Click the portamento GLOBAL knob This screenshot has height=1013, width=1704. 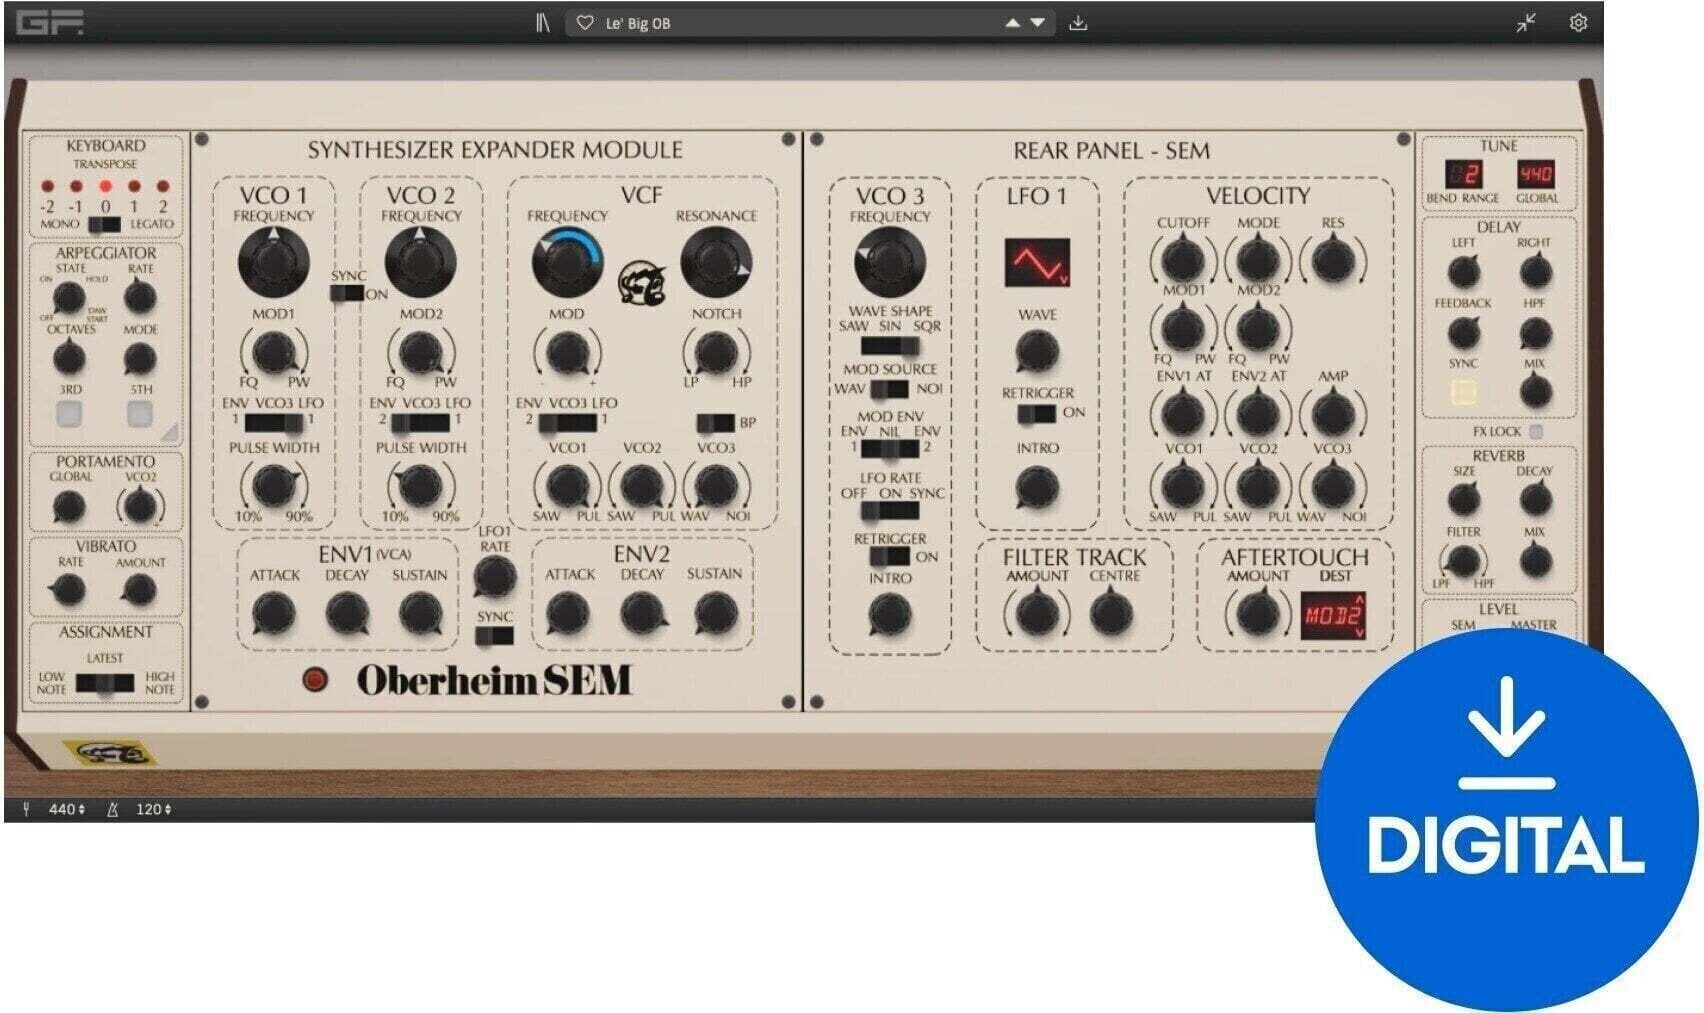point(68,507)
